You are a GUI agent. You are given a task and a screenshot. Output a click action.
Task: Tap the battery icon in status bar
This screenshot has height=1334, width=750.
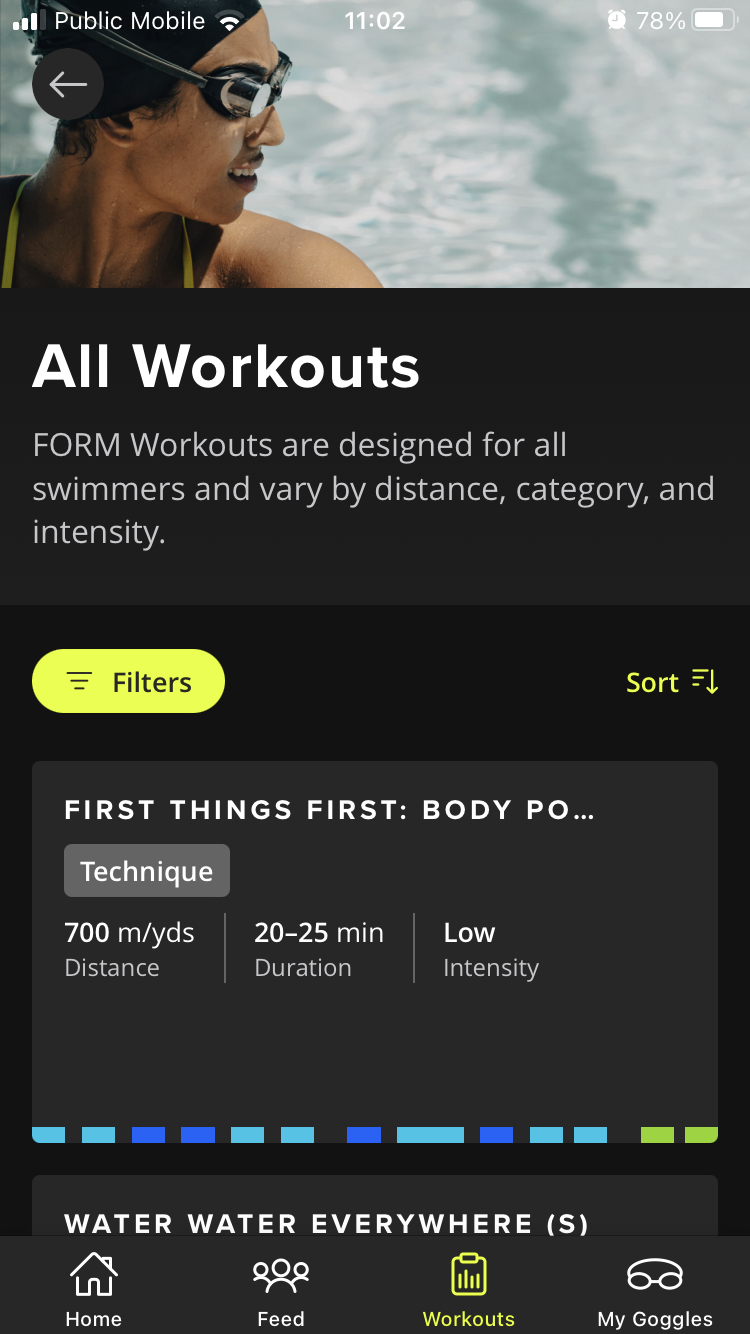pos(715,21)
